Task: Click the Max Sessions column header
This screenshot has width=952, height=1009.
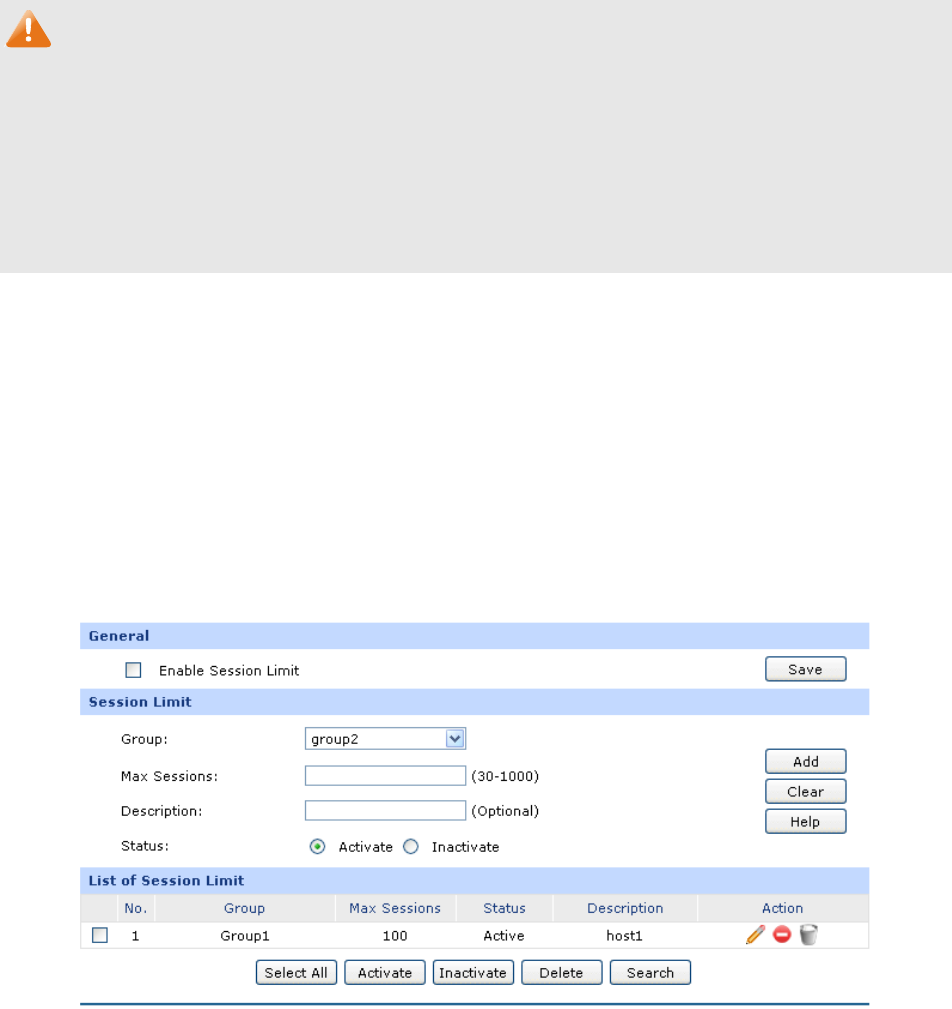Action: coord(395,908)
